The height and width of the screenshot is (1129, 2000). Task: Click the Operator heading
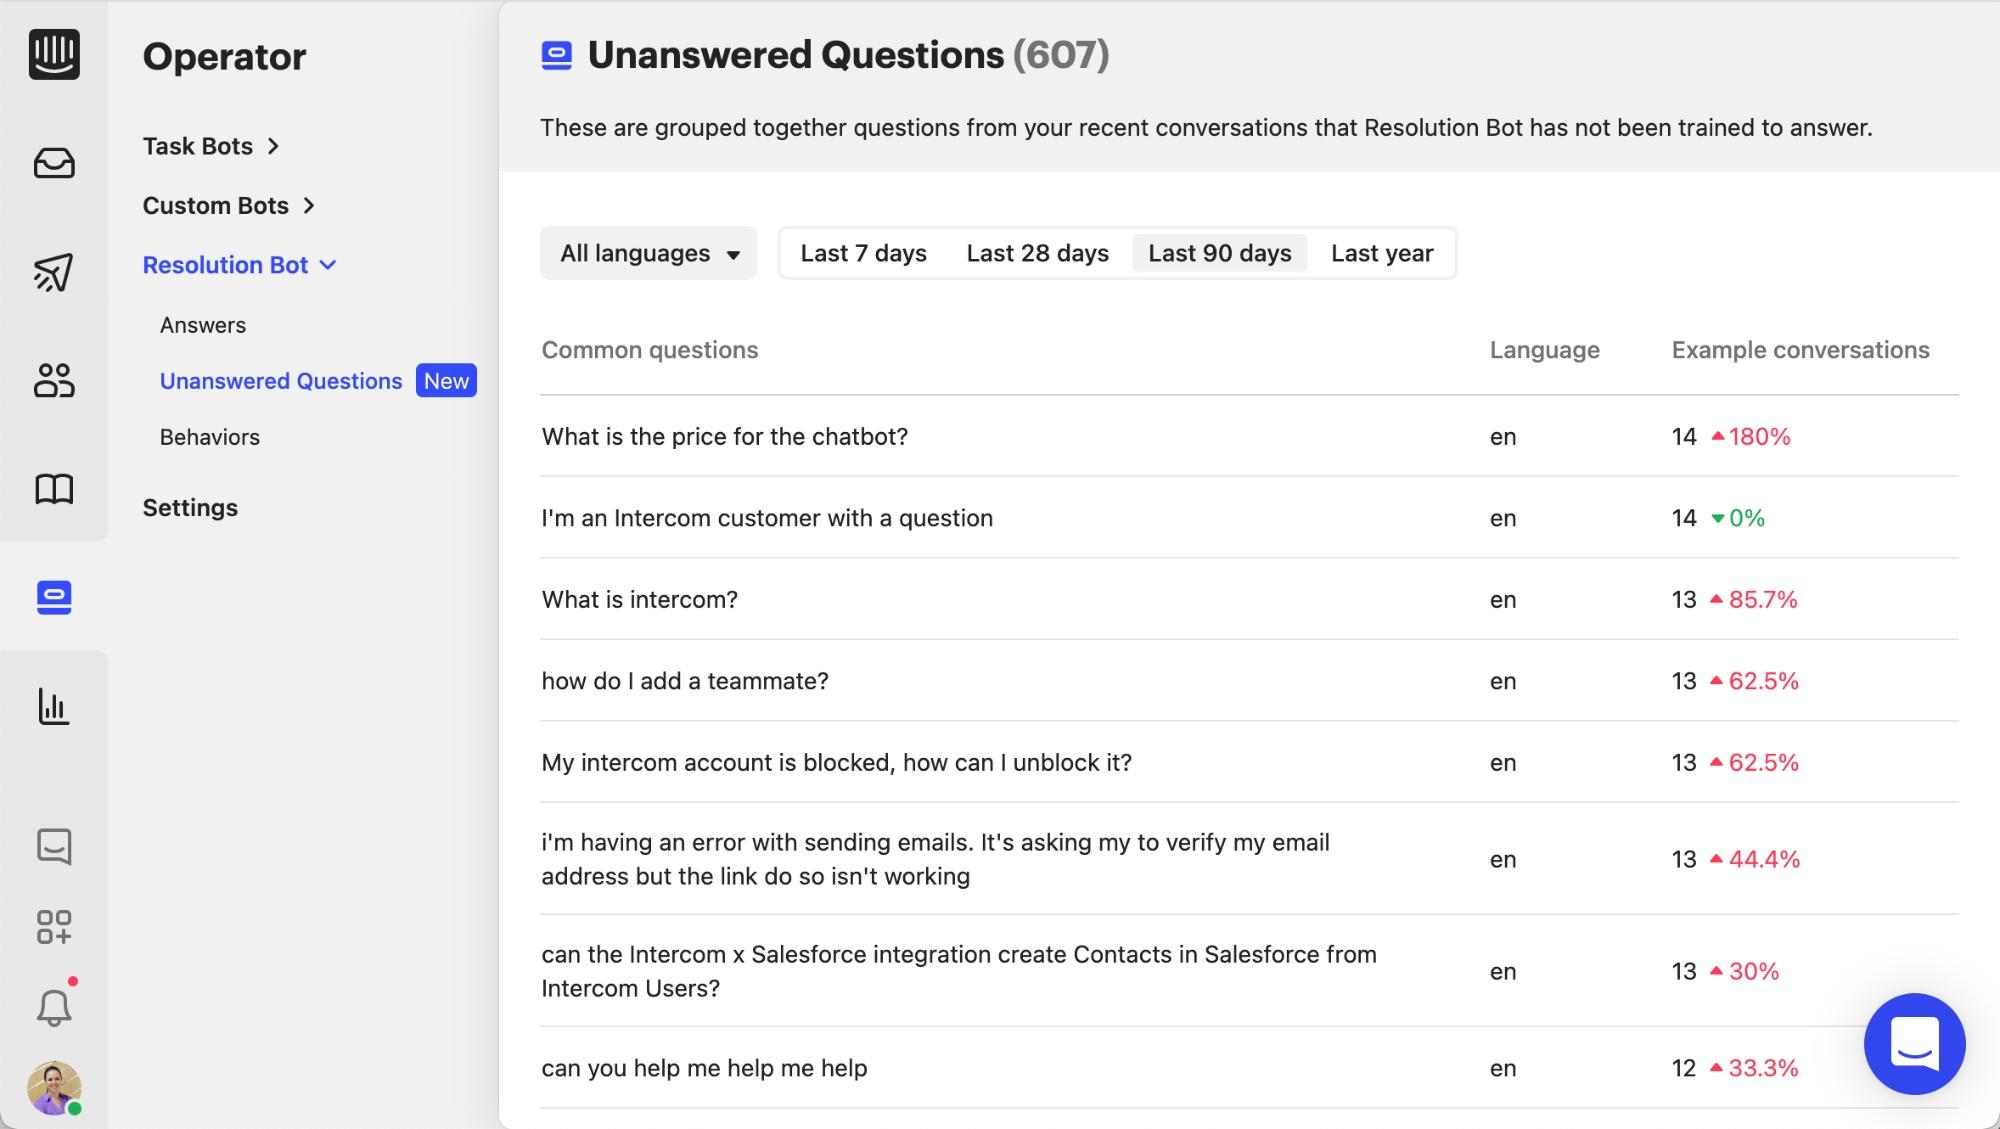225,56
